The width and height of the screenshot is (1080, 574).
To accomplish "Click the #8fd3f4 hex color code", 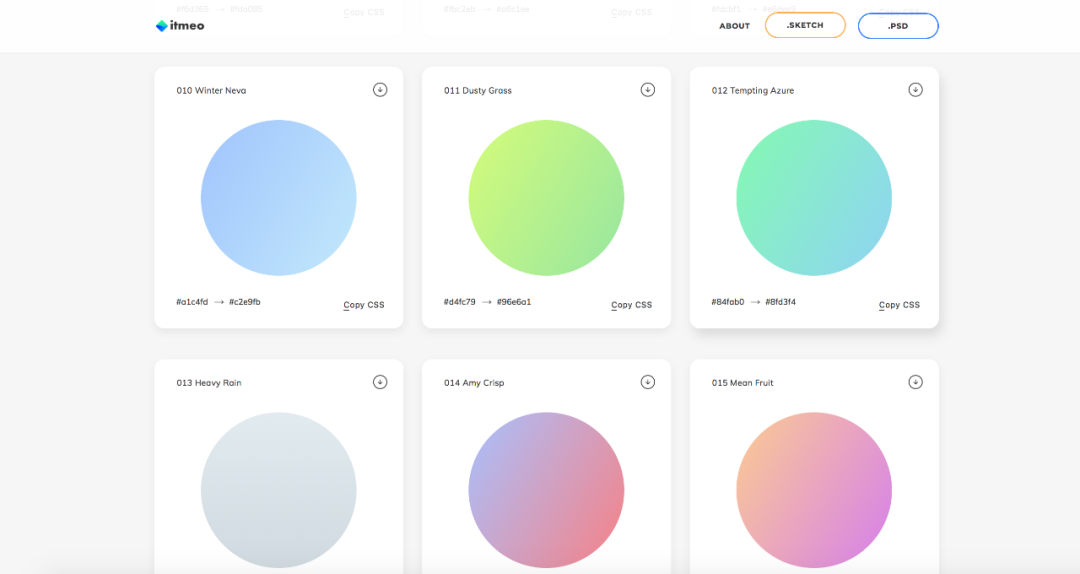I will [780, 302].
